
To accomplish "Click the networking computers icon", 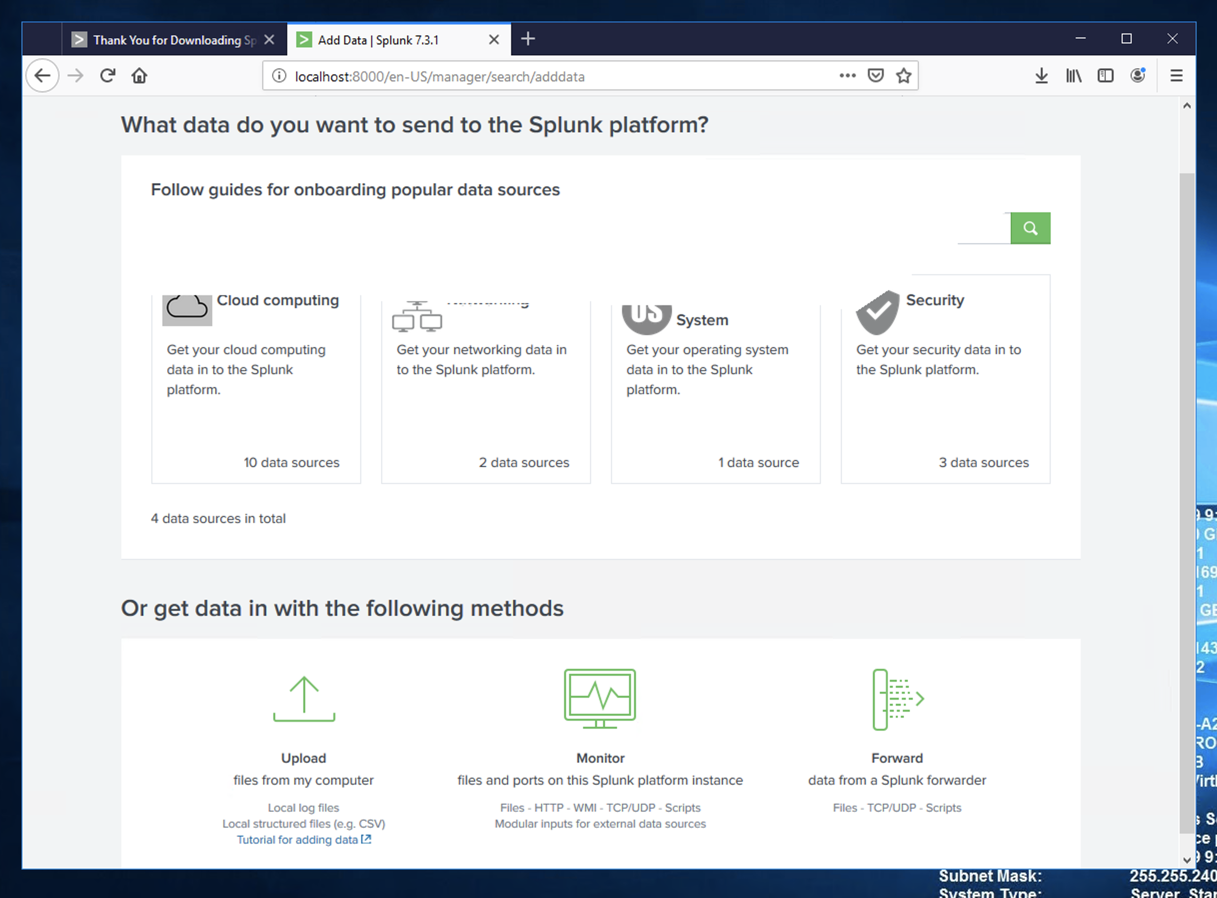I will (x=417, y=317).
